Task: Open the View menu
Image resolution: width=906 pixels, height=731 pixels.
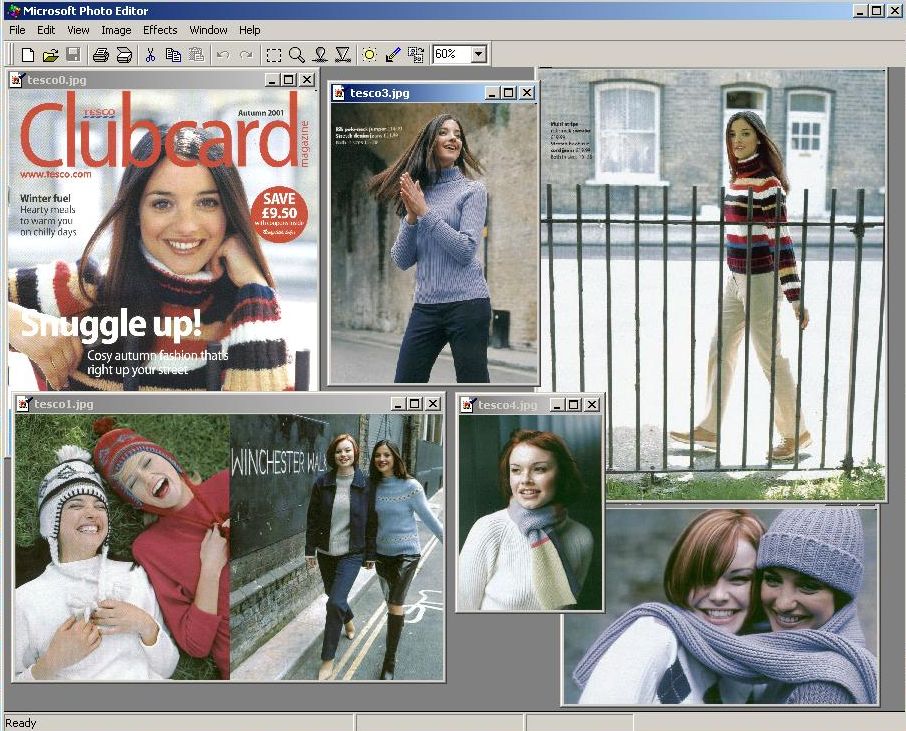Action: [78, 30]
